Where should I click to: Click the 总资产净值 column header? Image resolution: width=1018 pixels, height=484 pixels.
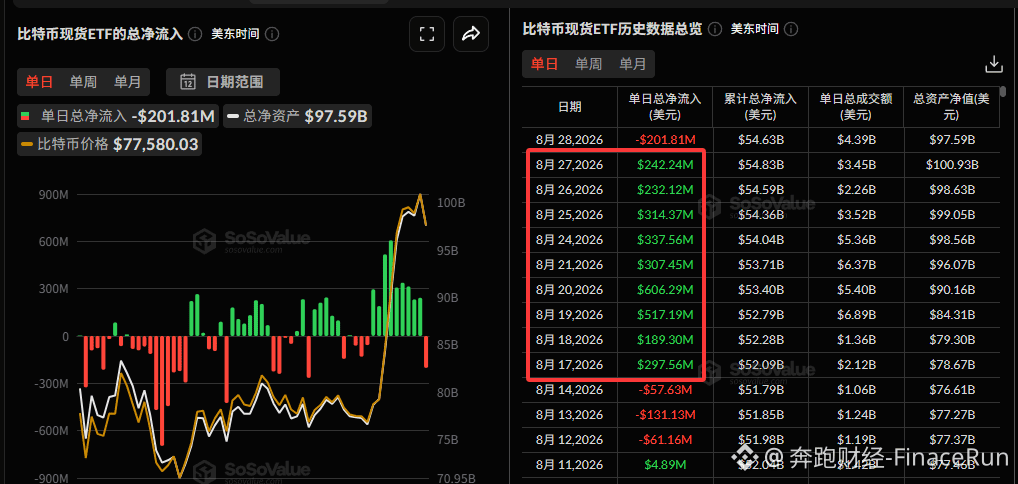950,107
